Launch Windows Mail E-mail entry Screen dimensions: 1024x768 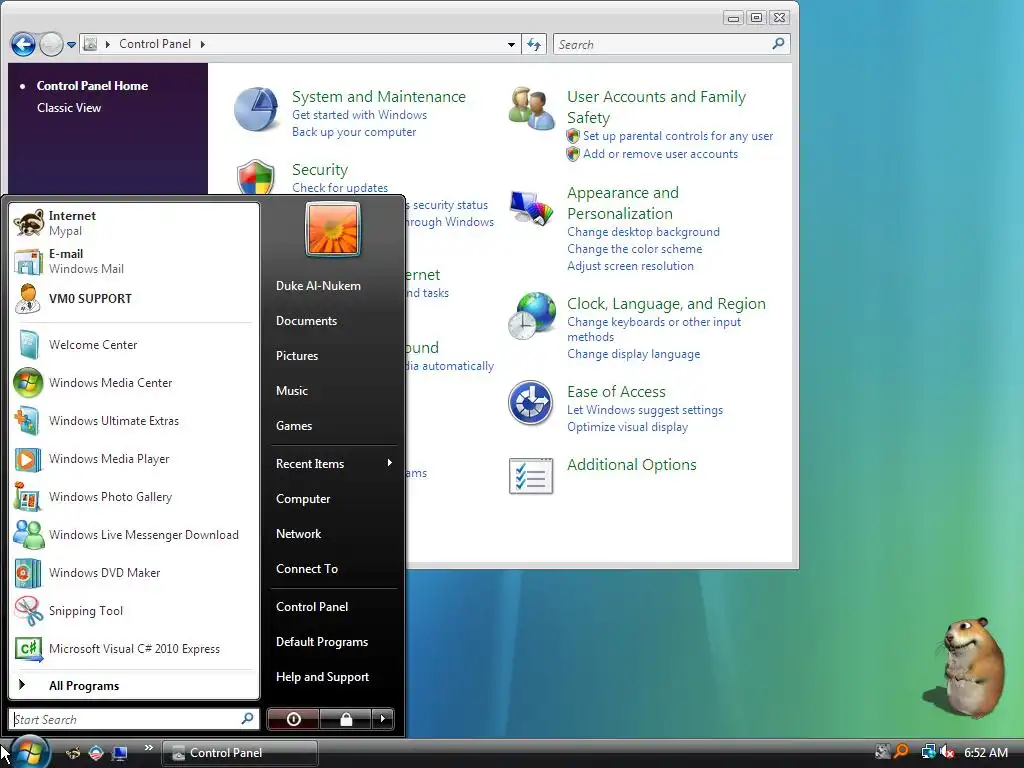(134, 261)
